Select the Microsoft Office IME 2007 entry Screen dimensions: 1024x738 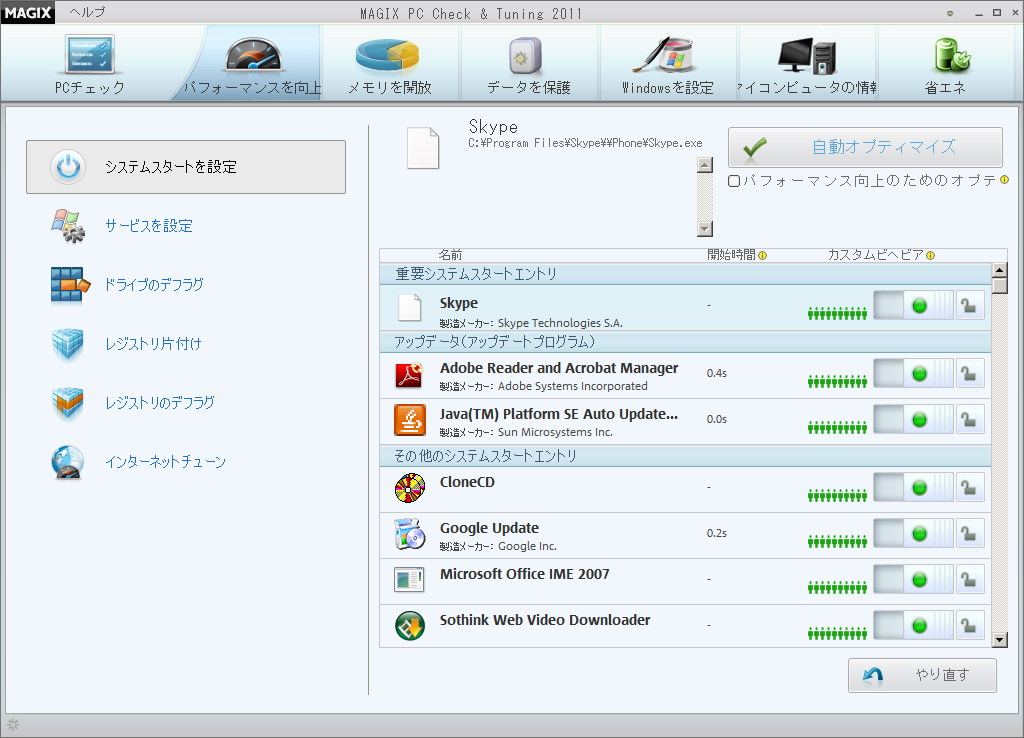pos(685,581)
